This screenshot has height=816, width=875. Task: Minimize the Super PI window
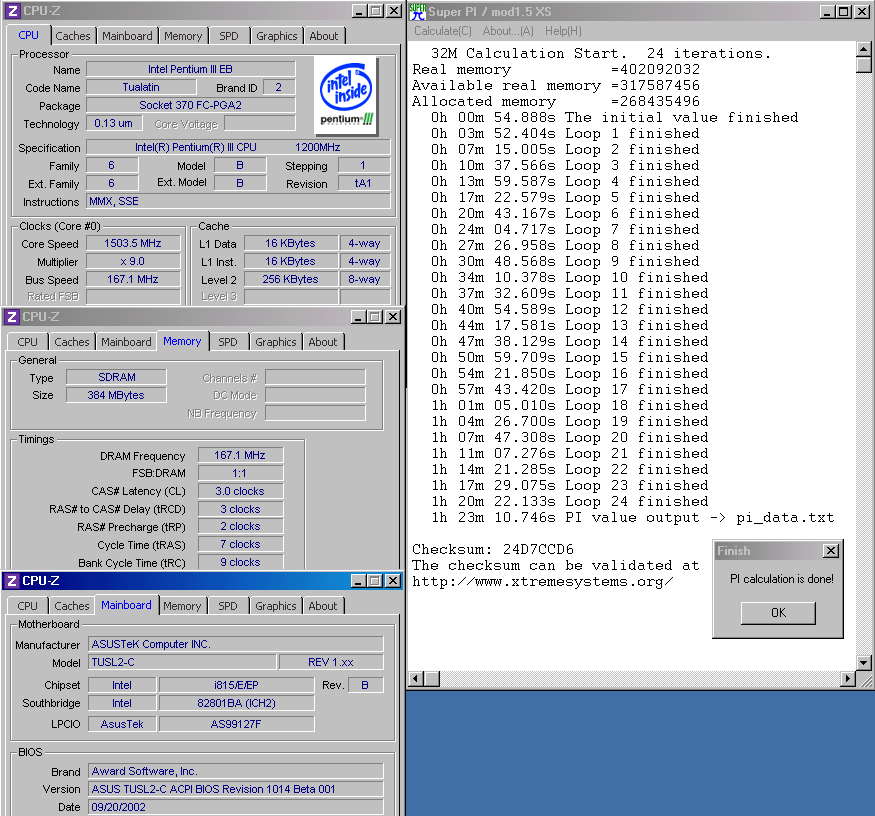[828, 11]
